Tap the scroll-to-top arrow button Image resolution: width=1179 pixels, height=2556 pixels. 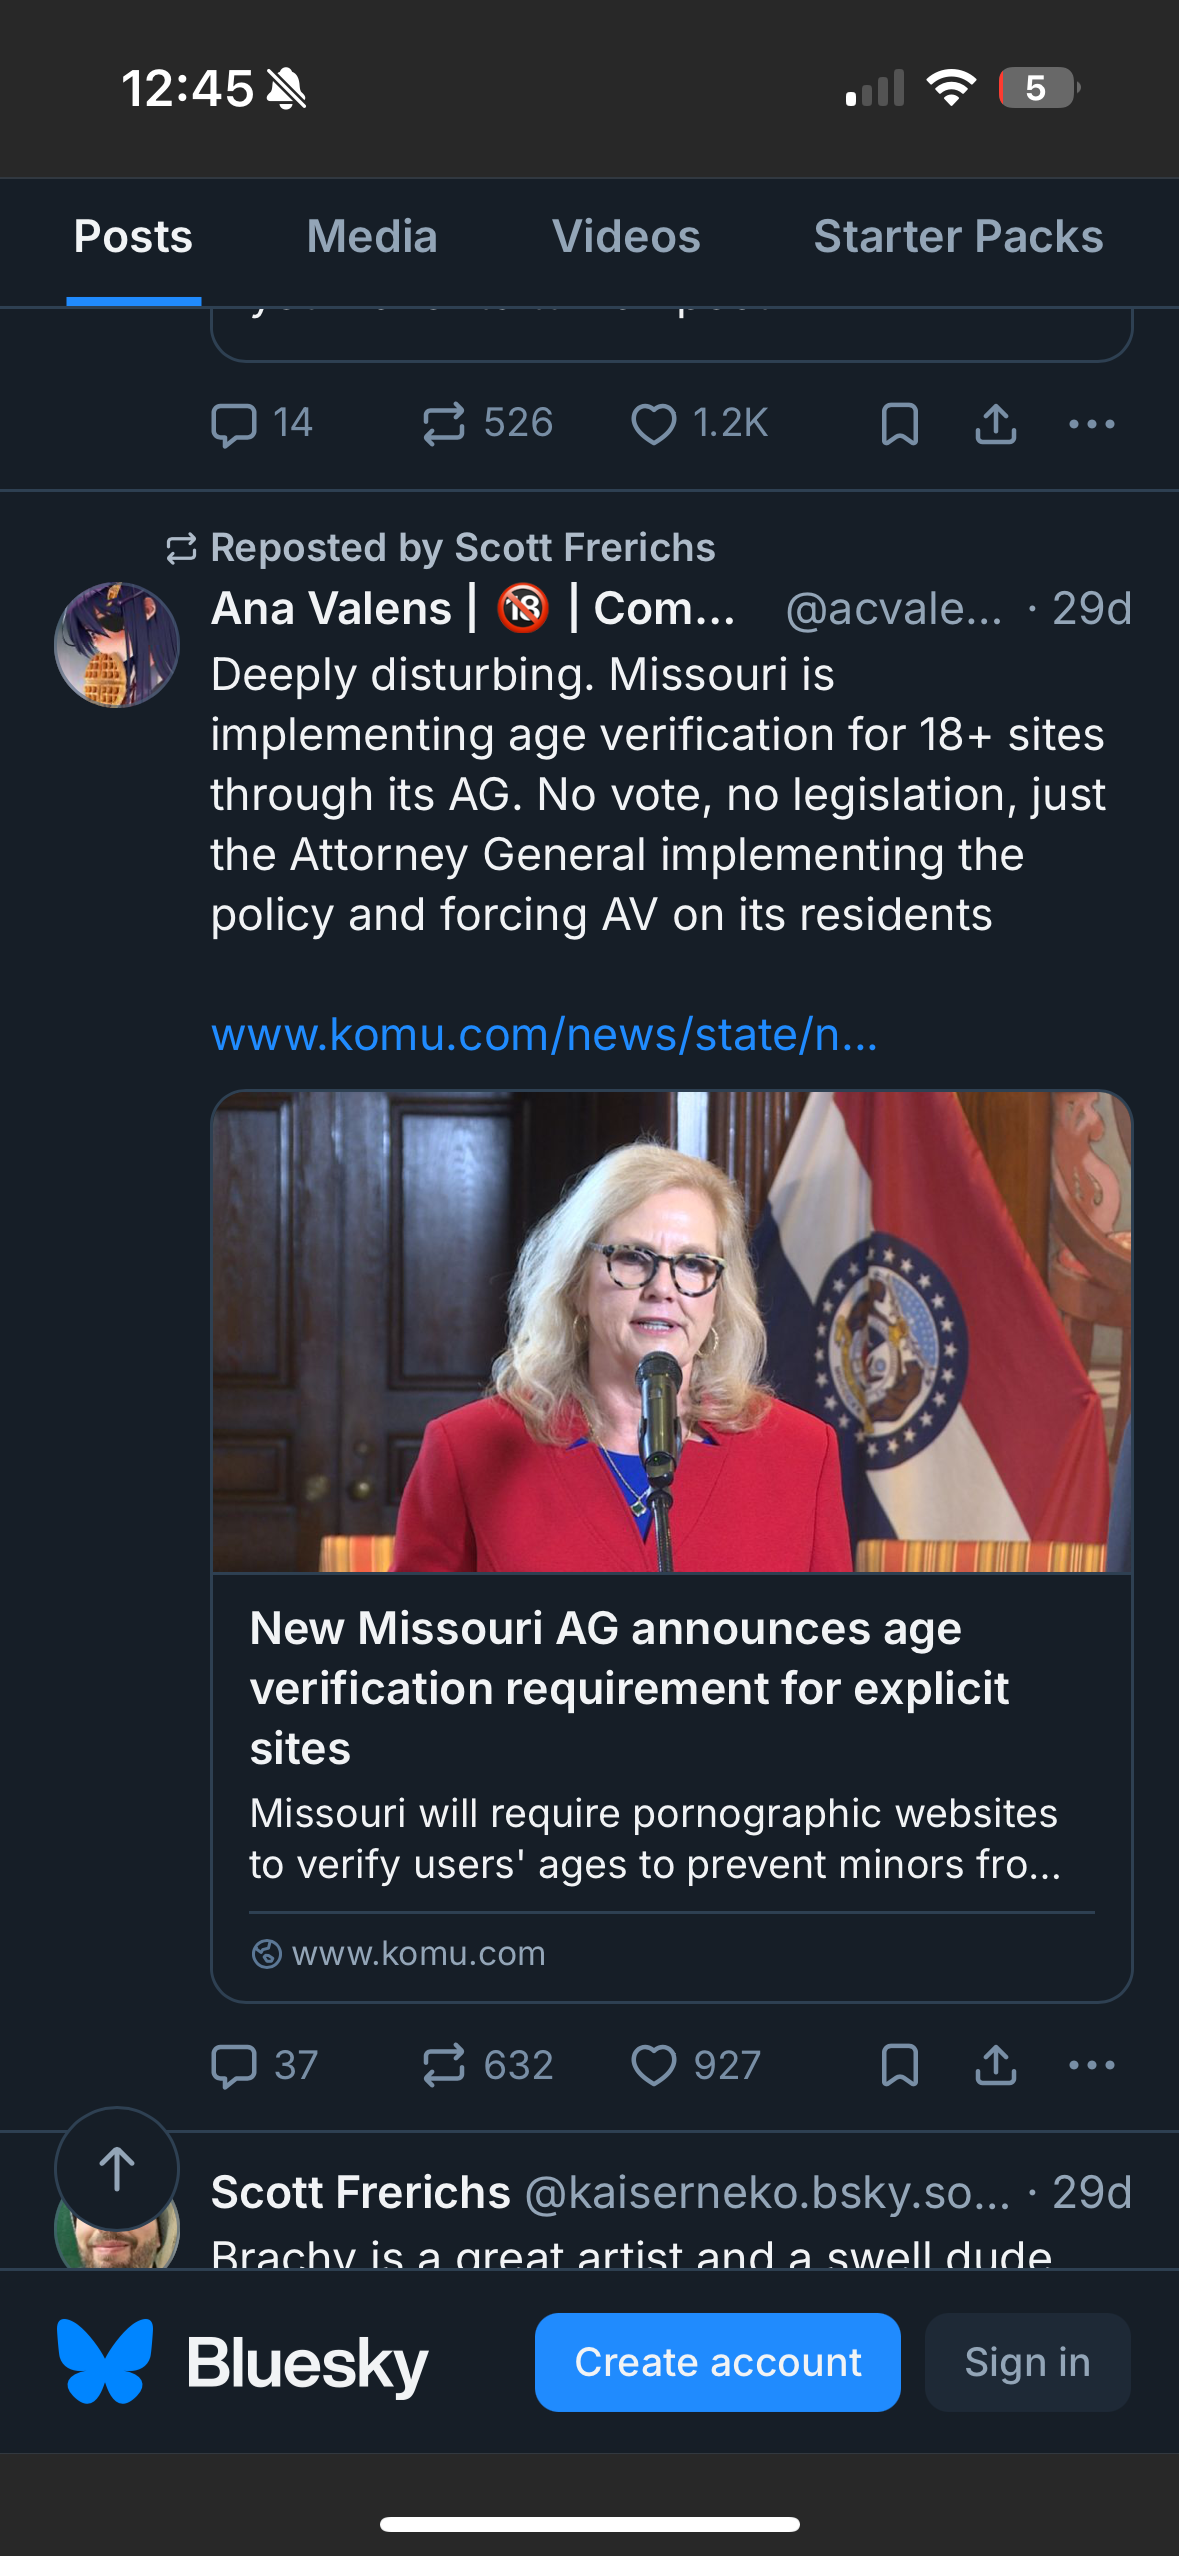point(117,2170)
